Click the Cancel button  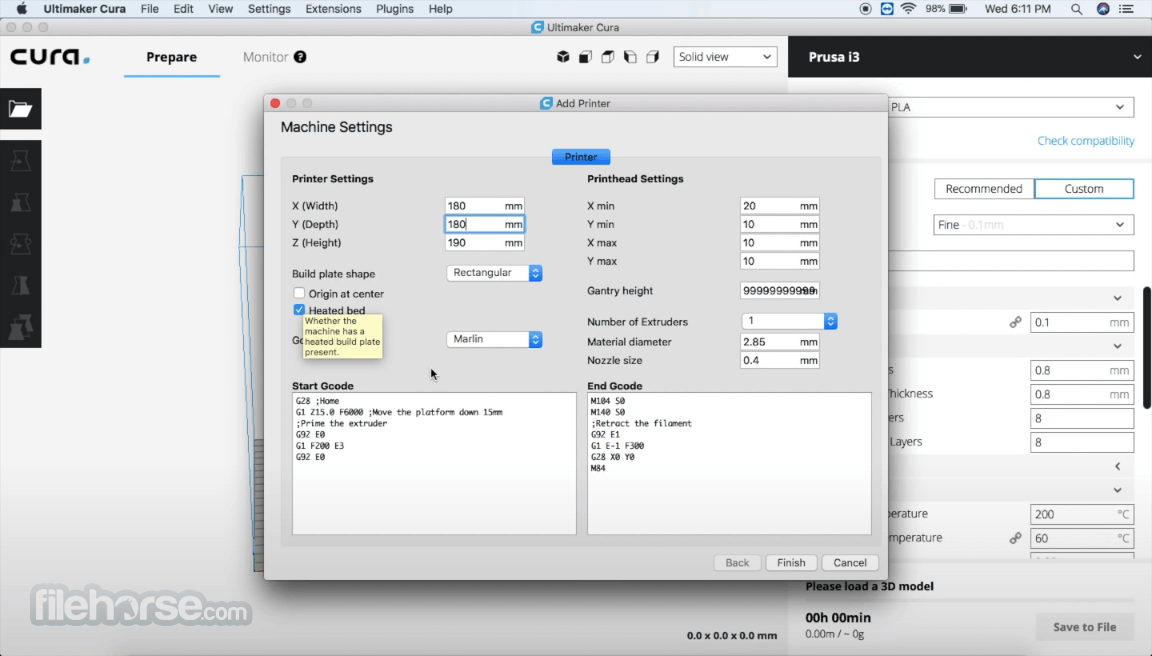tap(849, 562)
